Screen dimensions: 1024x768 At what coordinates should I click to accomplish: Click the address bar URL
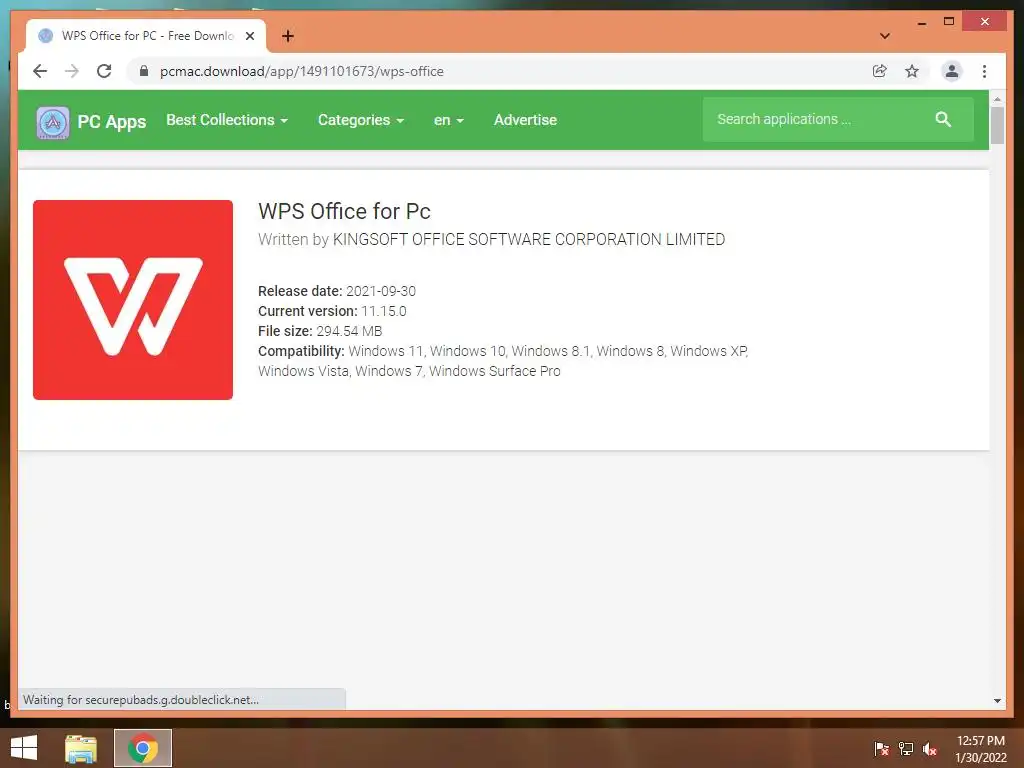(x=302, y=71)
